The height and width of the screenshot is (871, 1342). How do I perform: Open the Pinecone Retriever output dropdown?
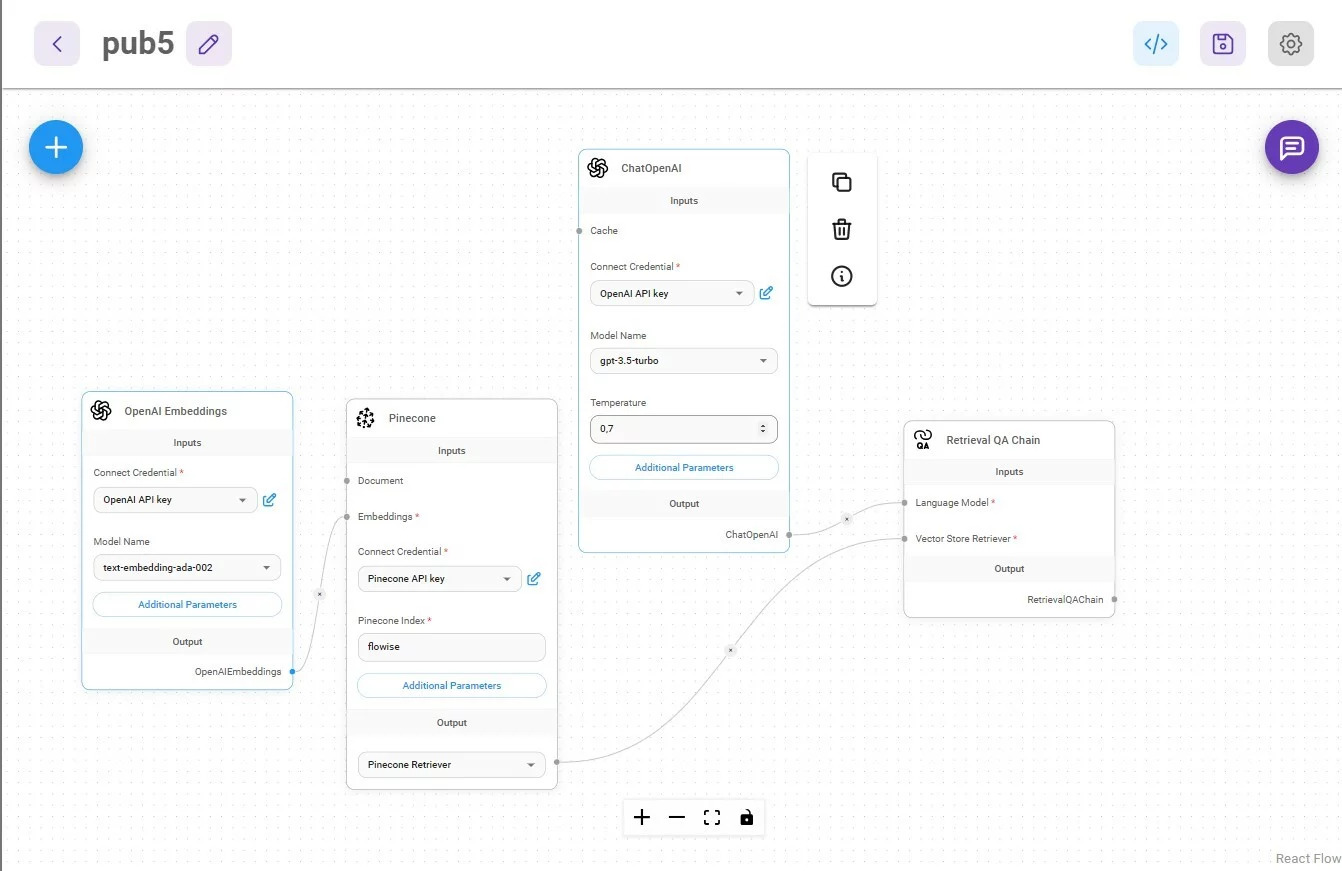point(452,765)
